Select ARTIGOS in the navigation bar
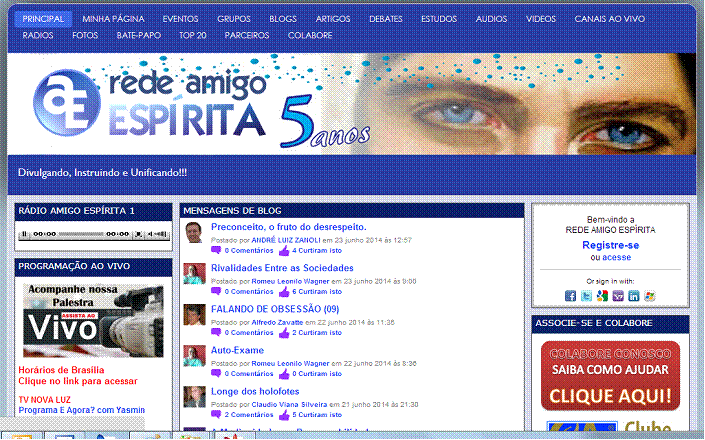Viewport: 705px width, 440px height. pyautogui.click(x=333, y=19)
